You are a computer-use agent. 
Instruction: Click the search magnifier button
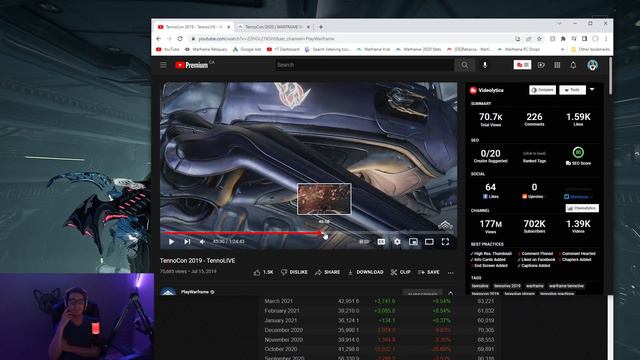[x=464, y=65]
